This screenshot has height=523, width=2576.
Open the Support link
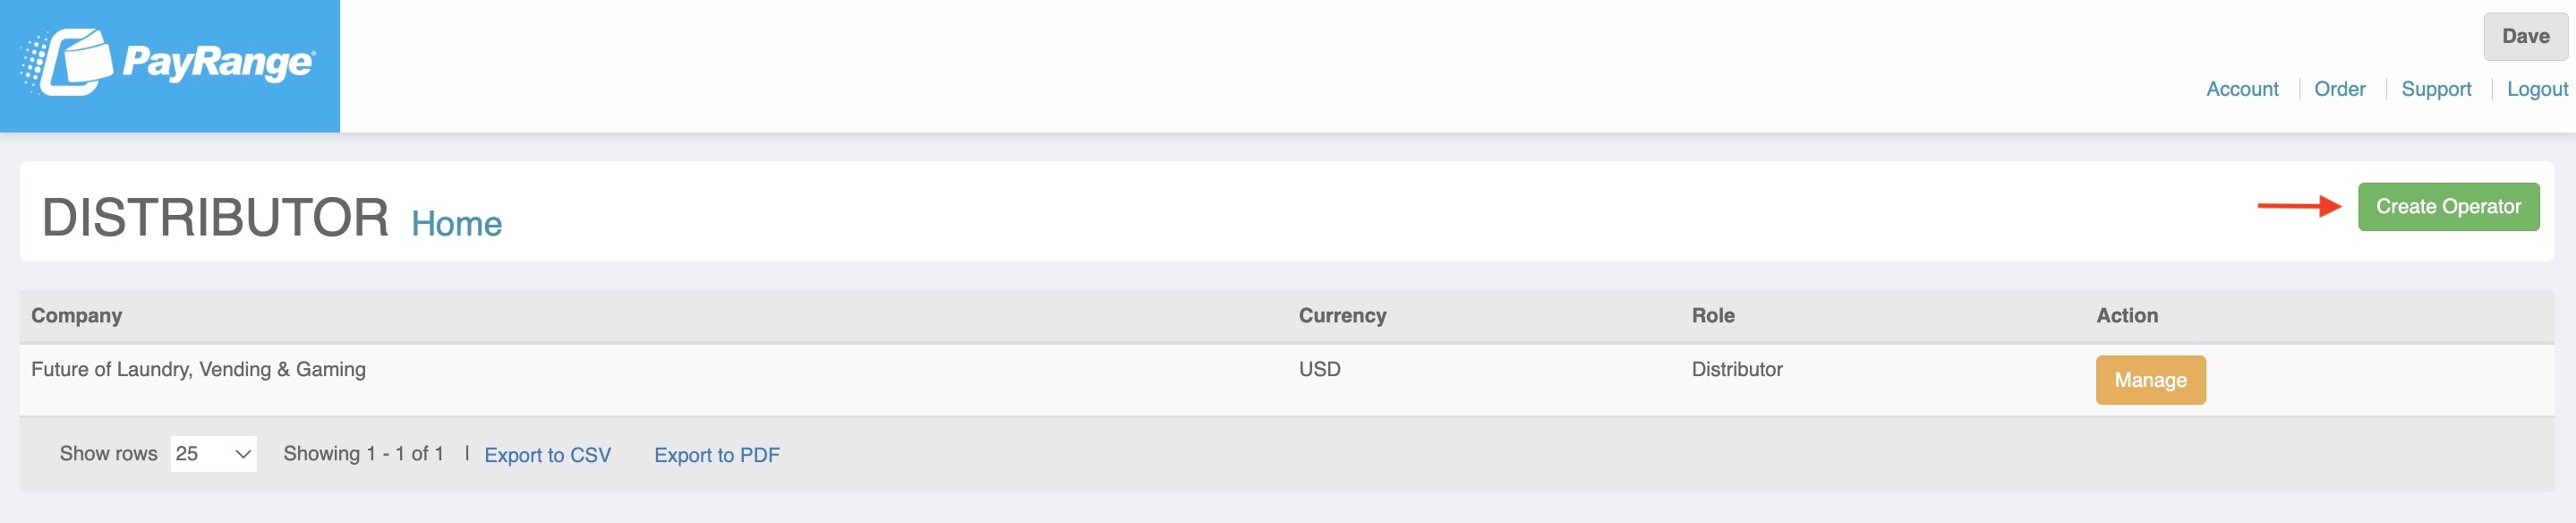click(2436, 89)
